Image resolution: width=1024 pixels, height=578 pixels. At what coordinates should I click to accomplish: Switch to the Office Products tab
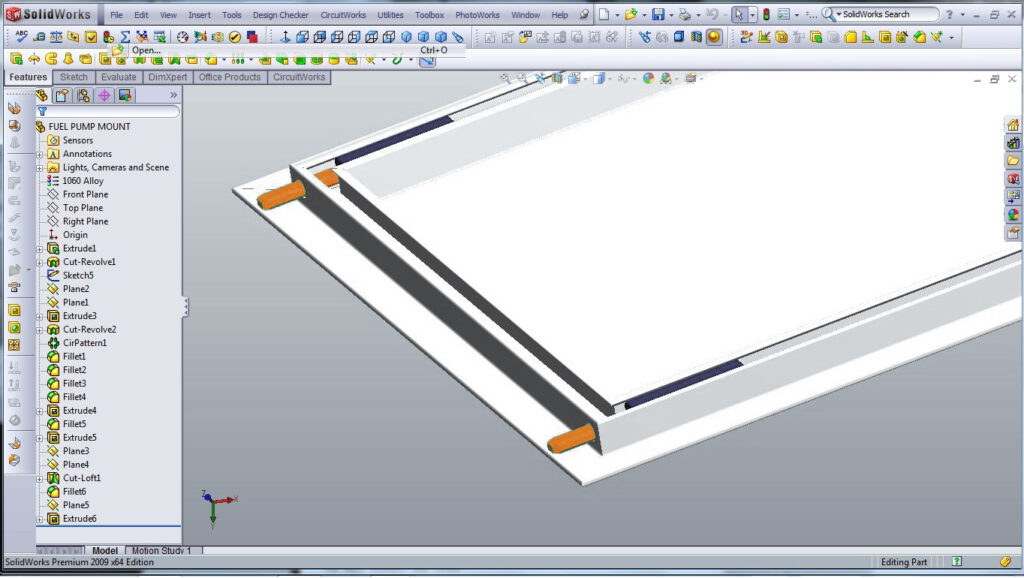[229, 77]
